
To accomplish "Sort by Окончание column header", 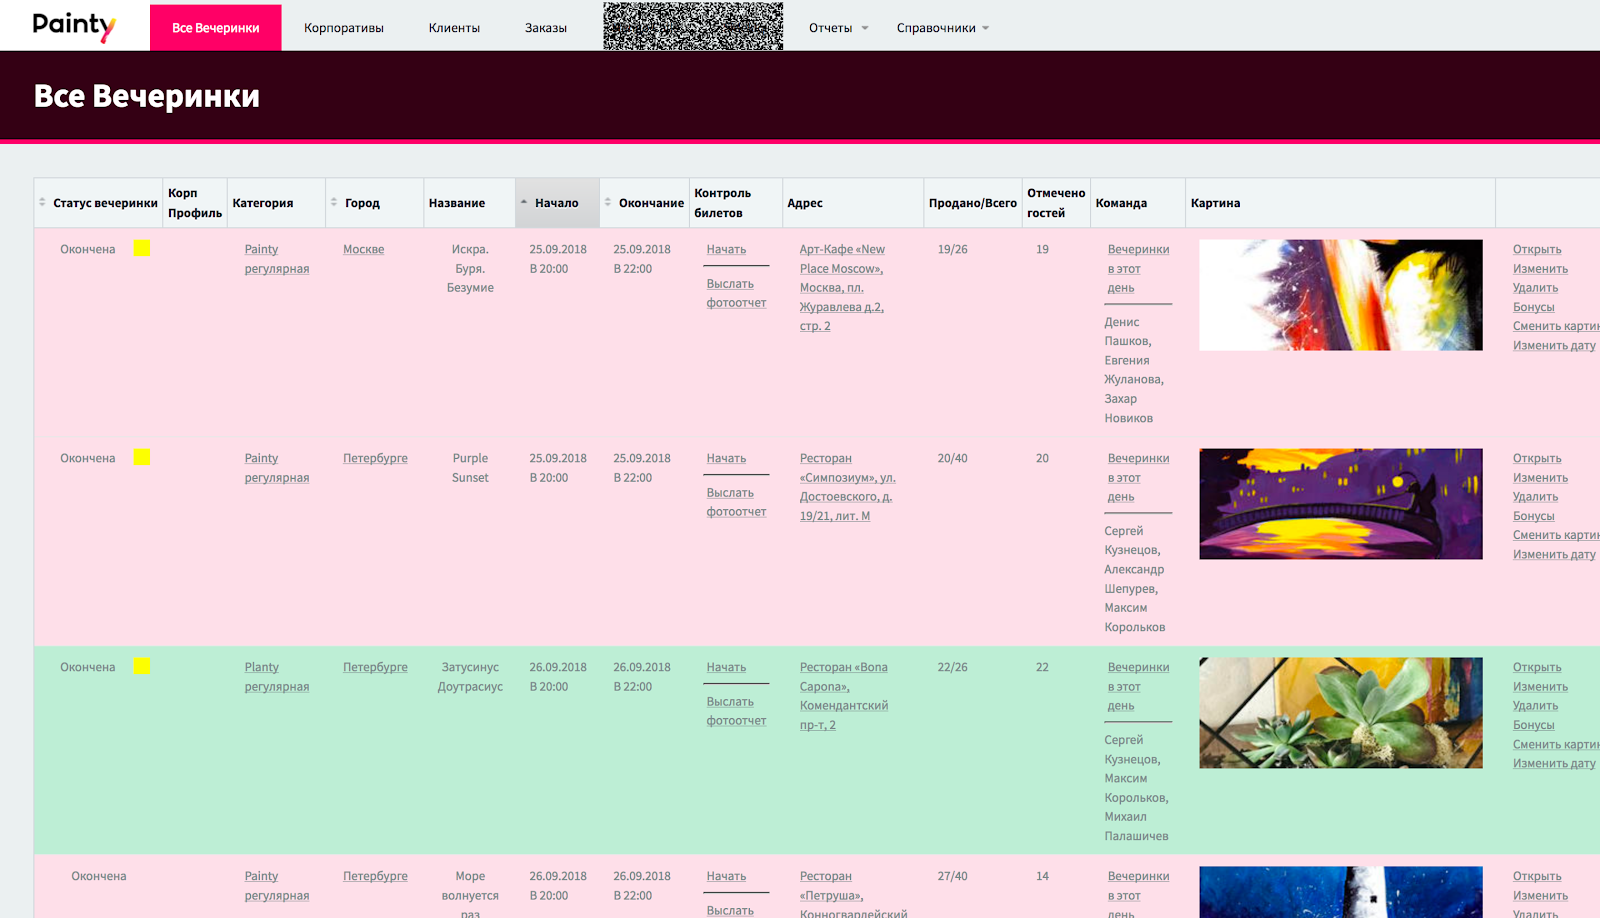I will click(x=650, y=203).
